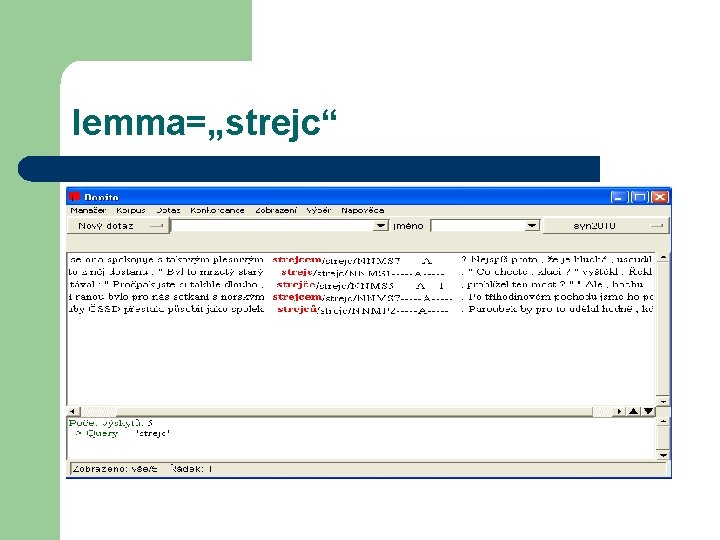Click the Řádek status bar entry

[x=191, y=469]
